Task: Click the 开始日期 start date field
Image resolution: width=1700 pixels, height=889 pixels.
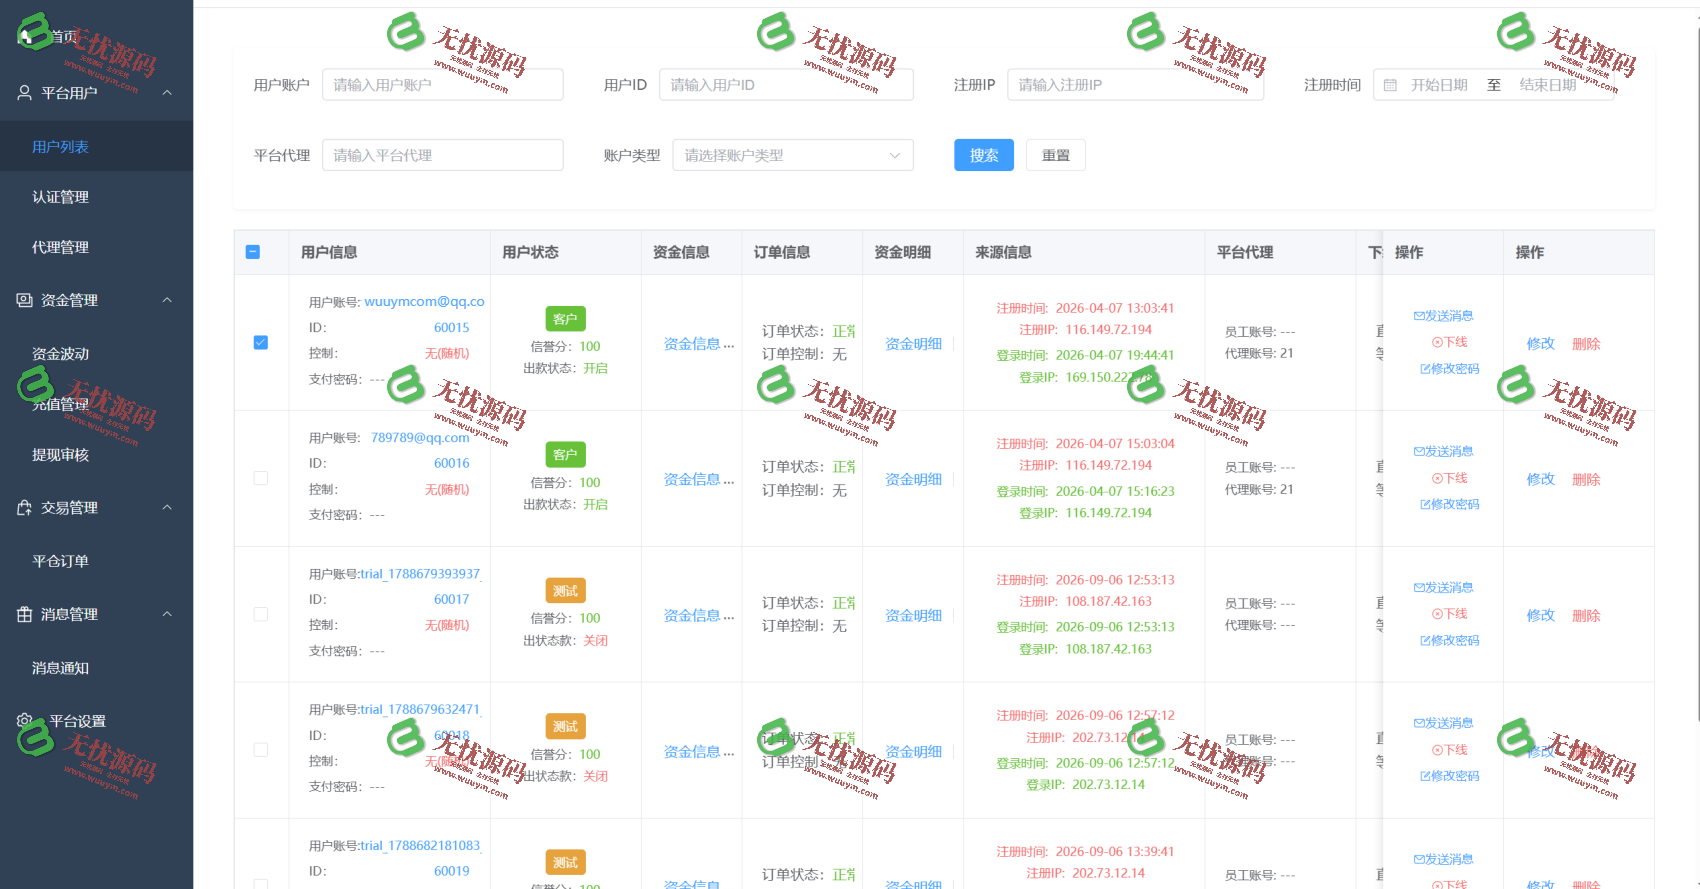Action: [1439, 85]
